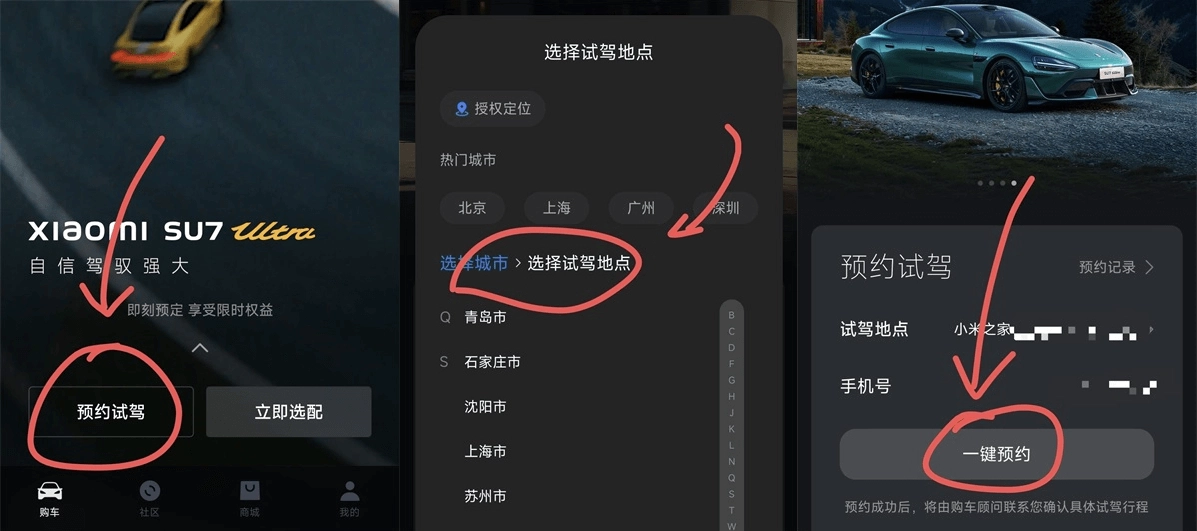Choose 青岛市 from the city list
This screenshot has height=531, width=1197.
(x=486, y=317)
